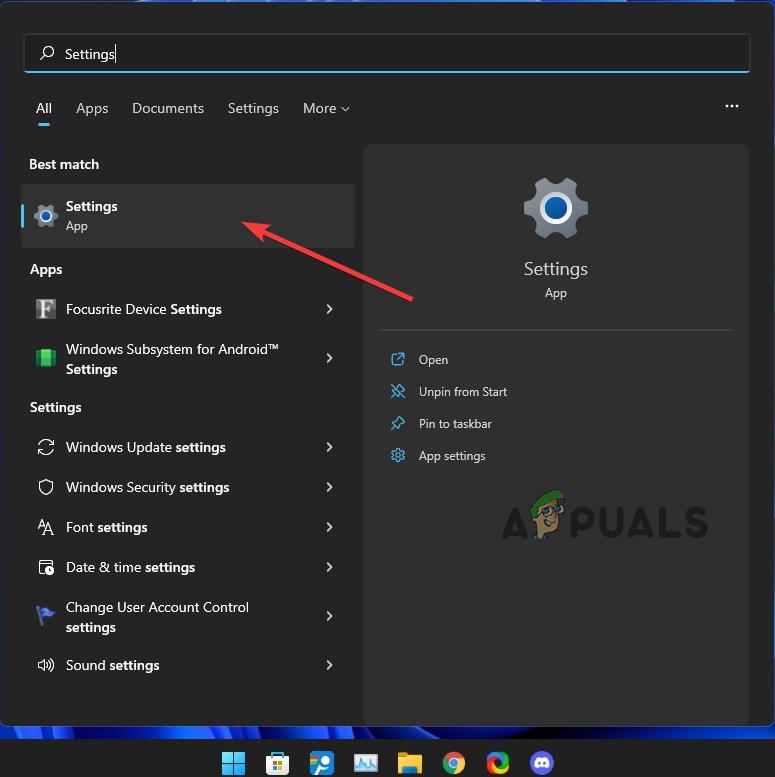Switch to the Documents filter tab
The image size is (775, 777).
pyautogui.click(x=168, y=108)
